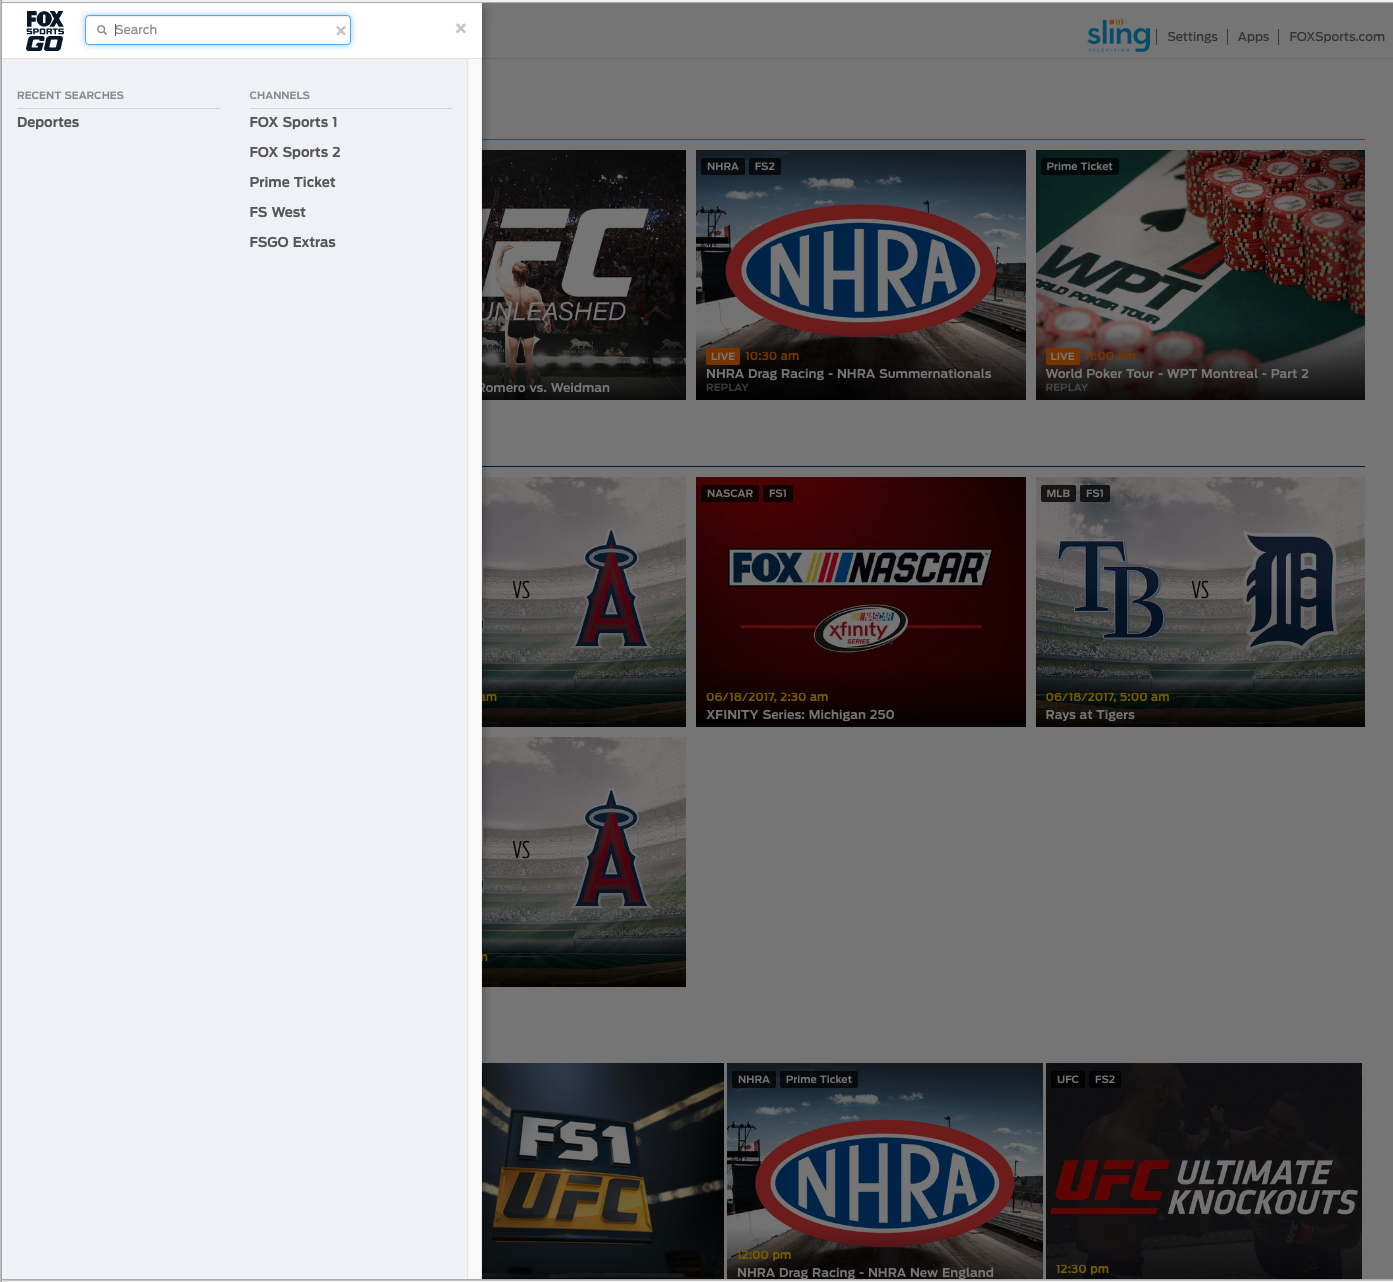Click the NHRA tag on New England card
This screenshot has width=1393, height=1282.
click(x=754, y=1080)
